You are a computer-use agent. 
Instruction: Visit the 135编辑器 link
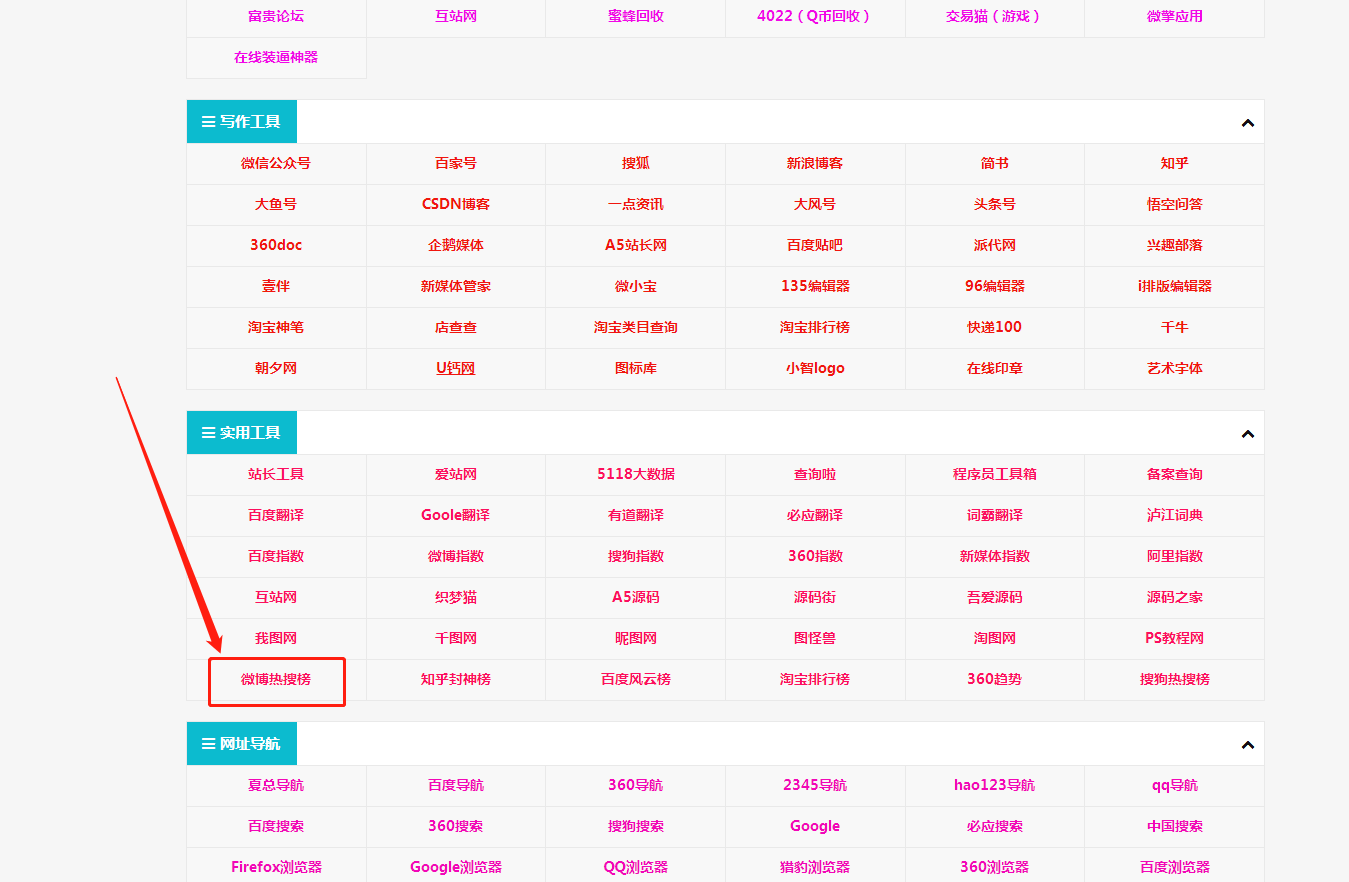pos(815,286)
